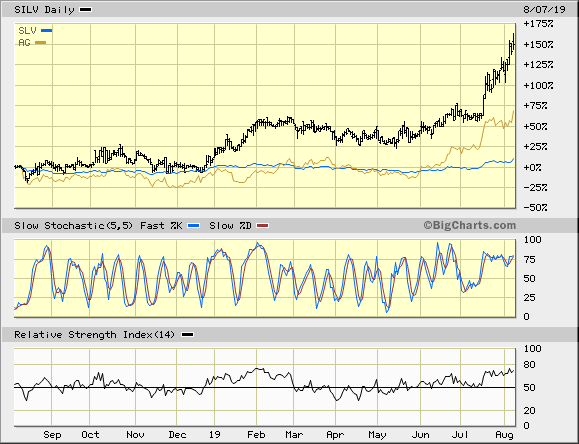Click the RSI 50 level axis label

[x=530, y=387]
